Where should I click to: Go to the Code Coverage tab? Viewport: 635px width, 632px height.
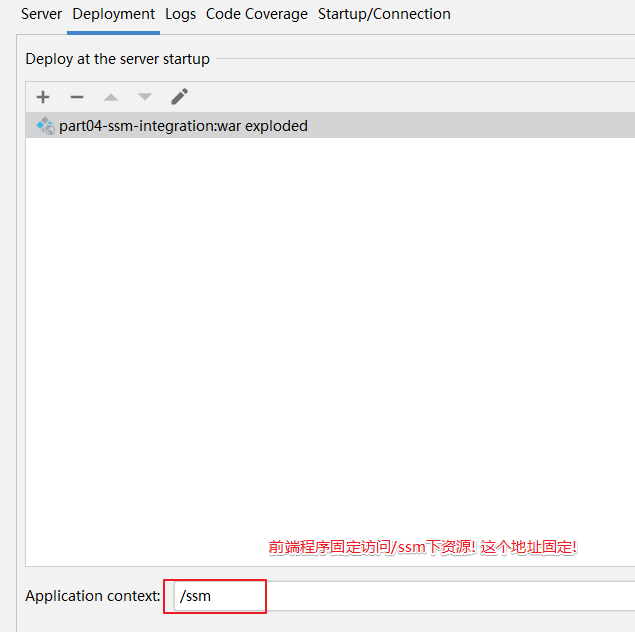pyautogui.click(x=257, y=14)
